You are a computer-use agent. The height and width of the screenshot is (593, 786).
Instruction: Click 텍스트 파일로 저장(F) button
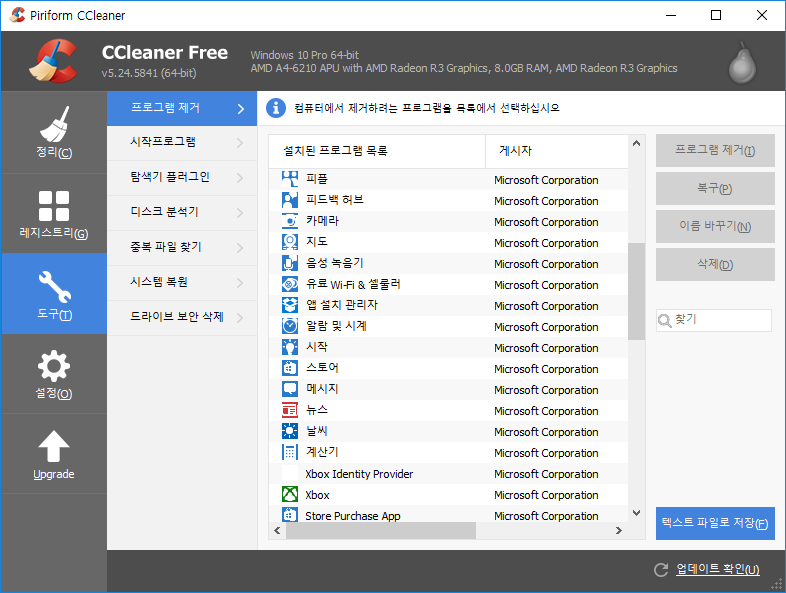coord(715,523)
